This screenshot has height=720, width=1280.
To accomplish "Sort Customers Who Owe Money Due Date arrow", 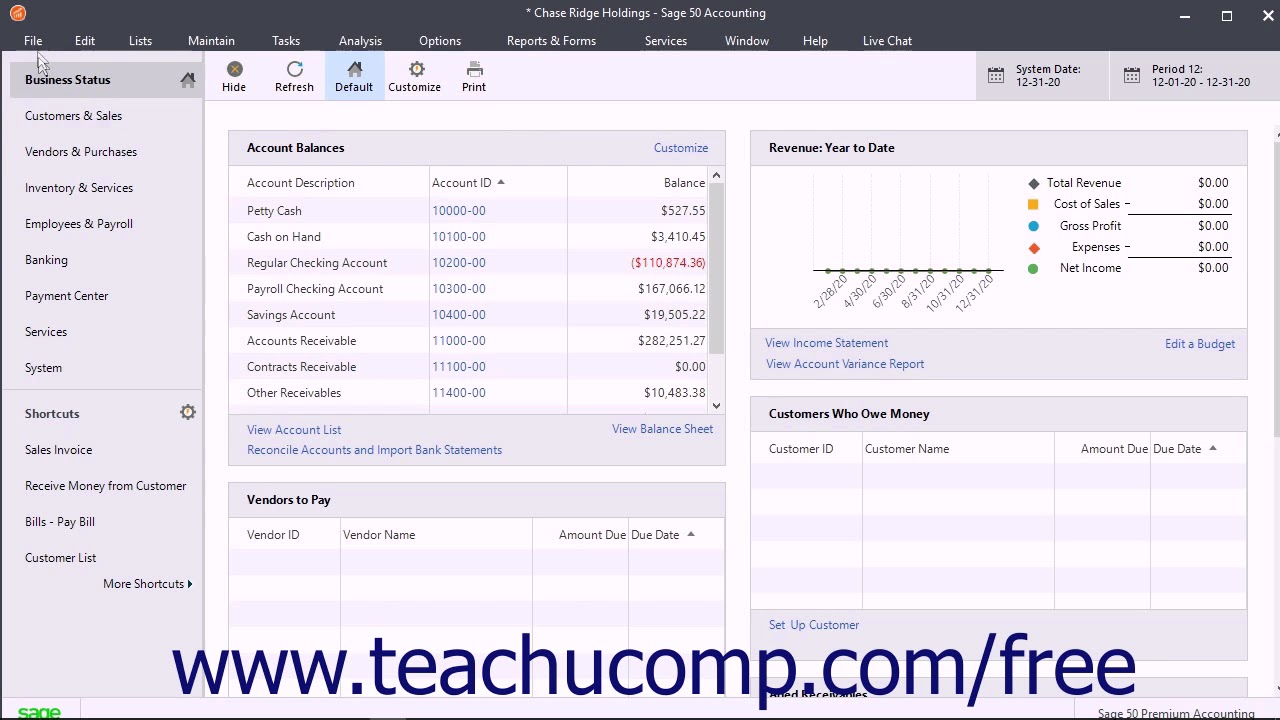I will [x=1213, y=449].
